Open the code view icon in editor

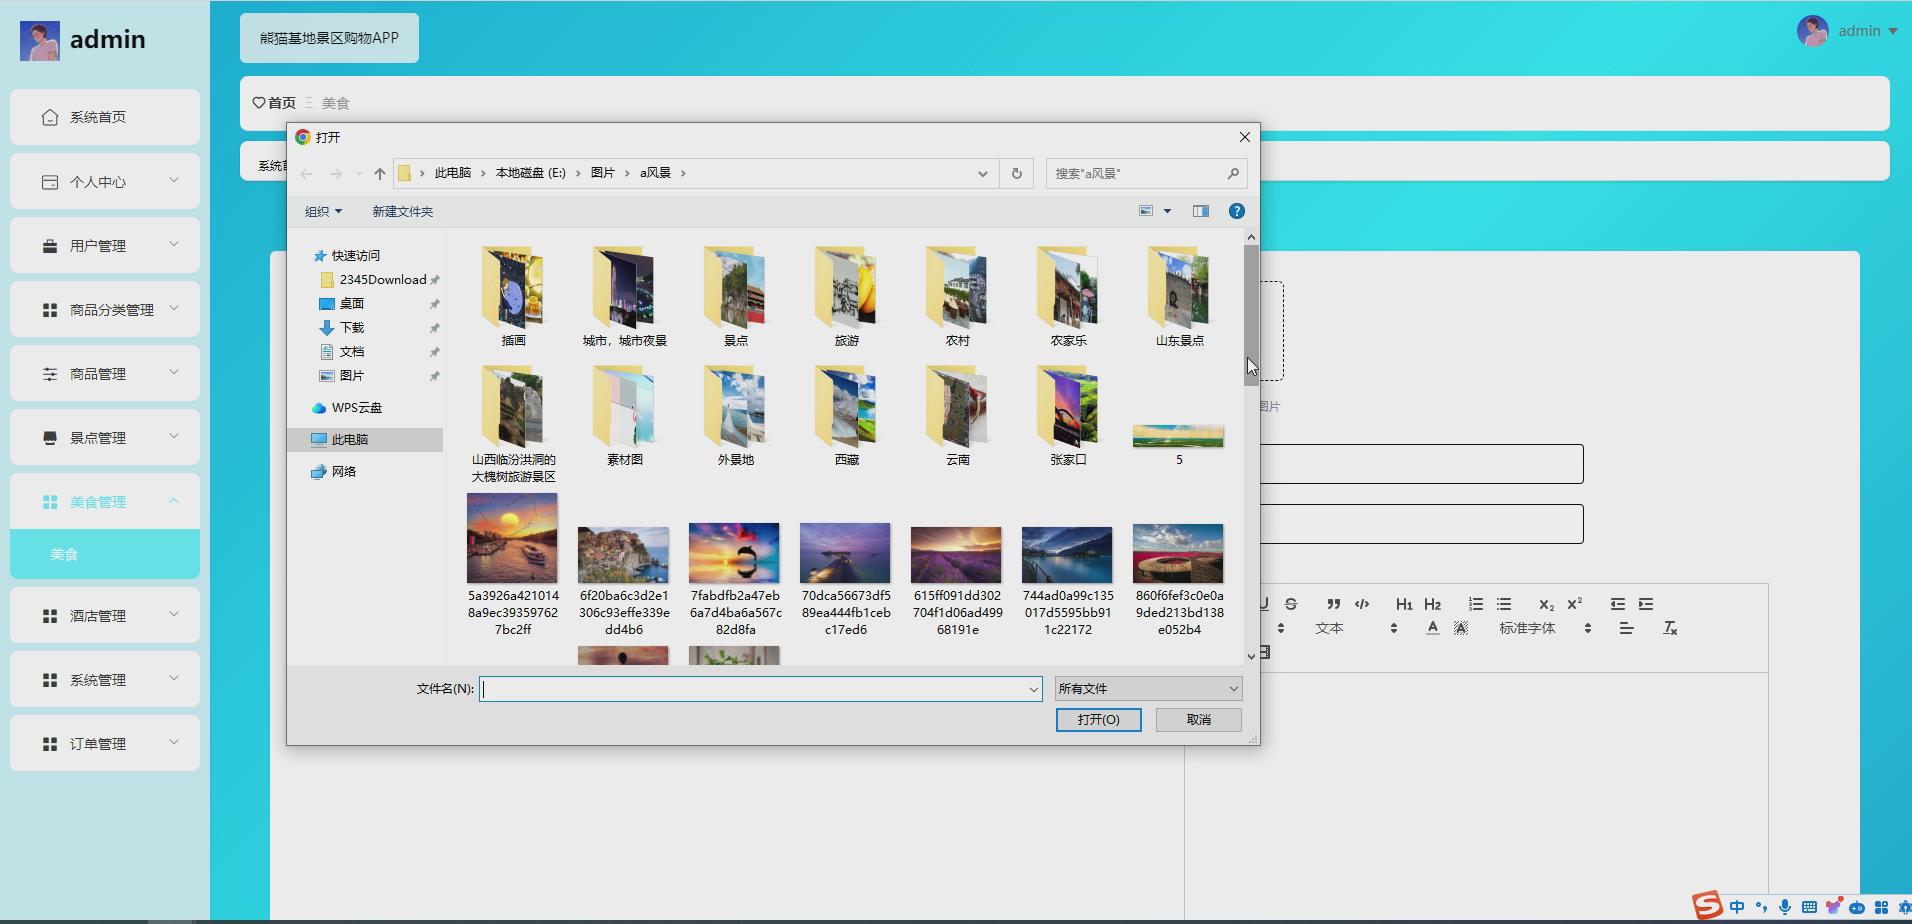1363,604
